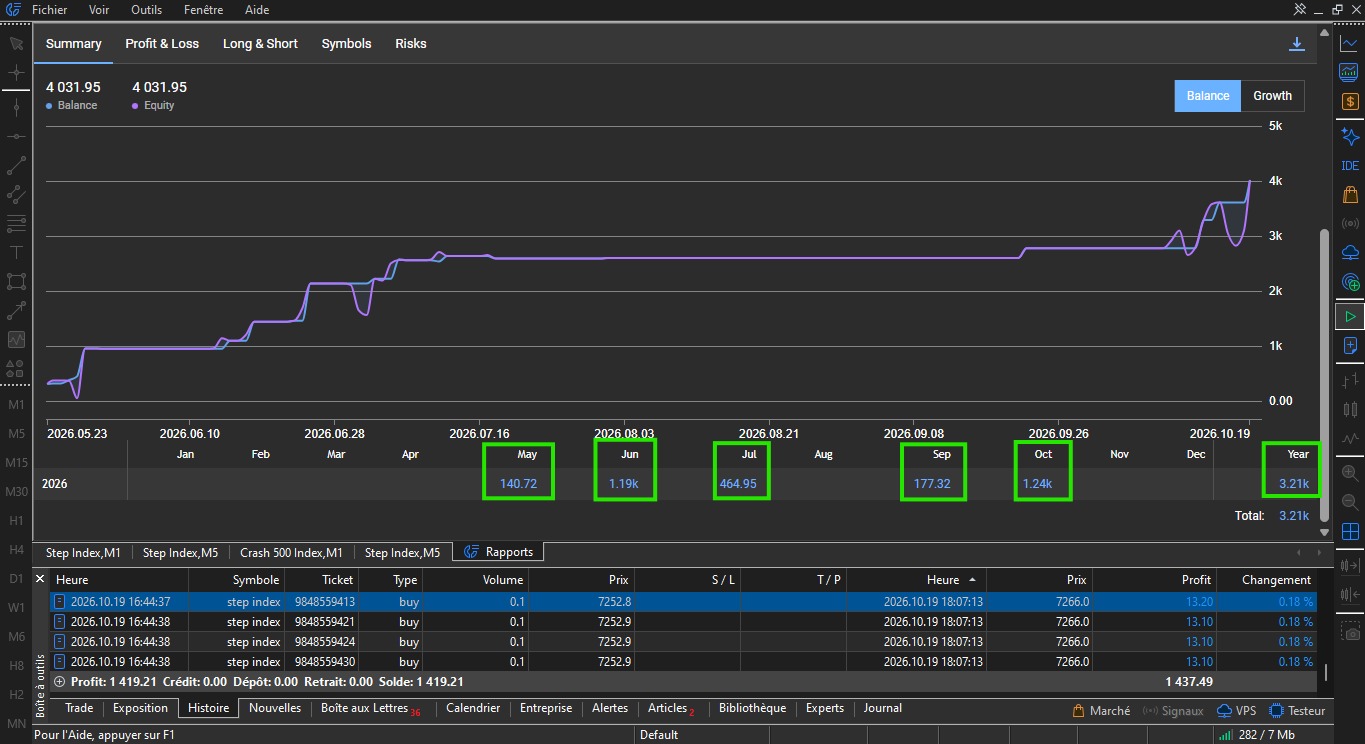
Task: Select the M1 timeframe
Action: click(16, 405)
